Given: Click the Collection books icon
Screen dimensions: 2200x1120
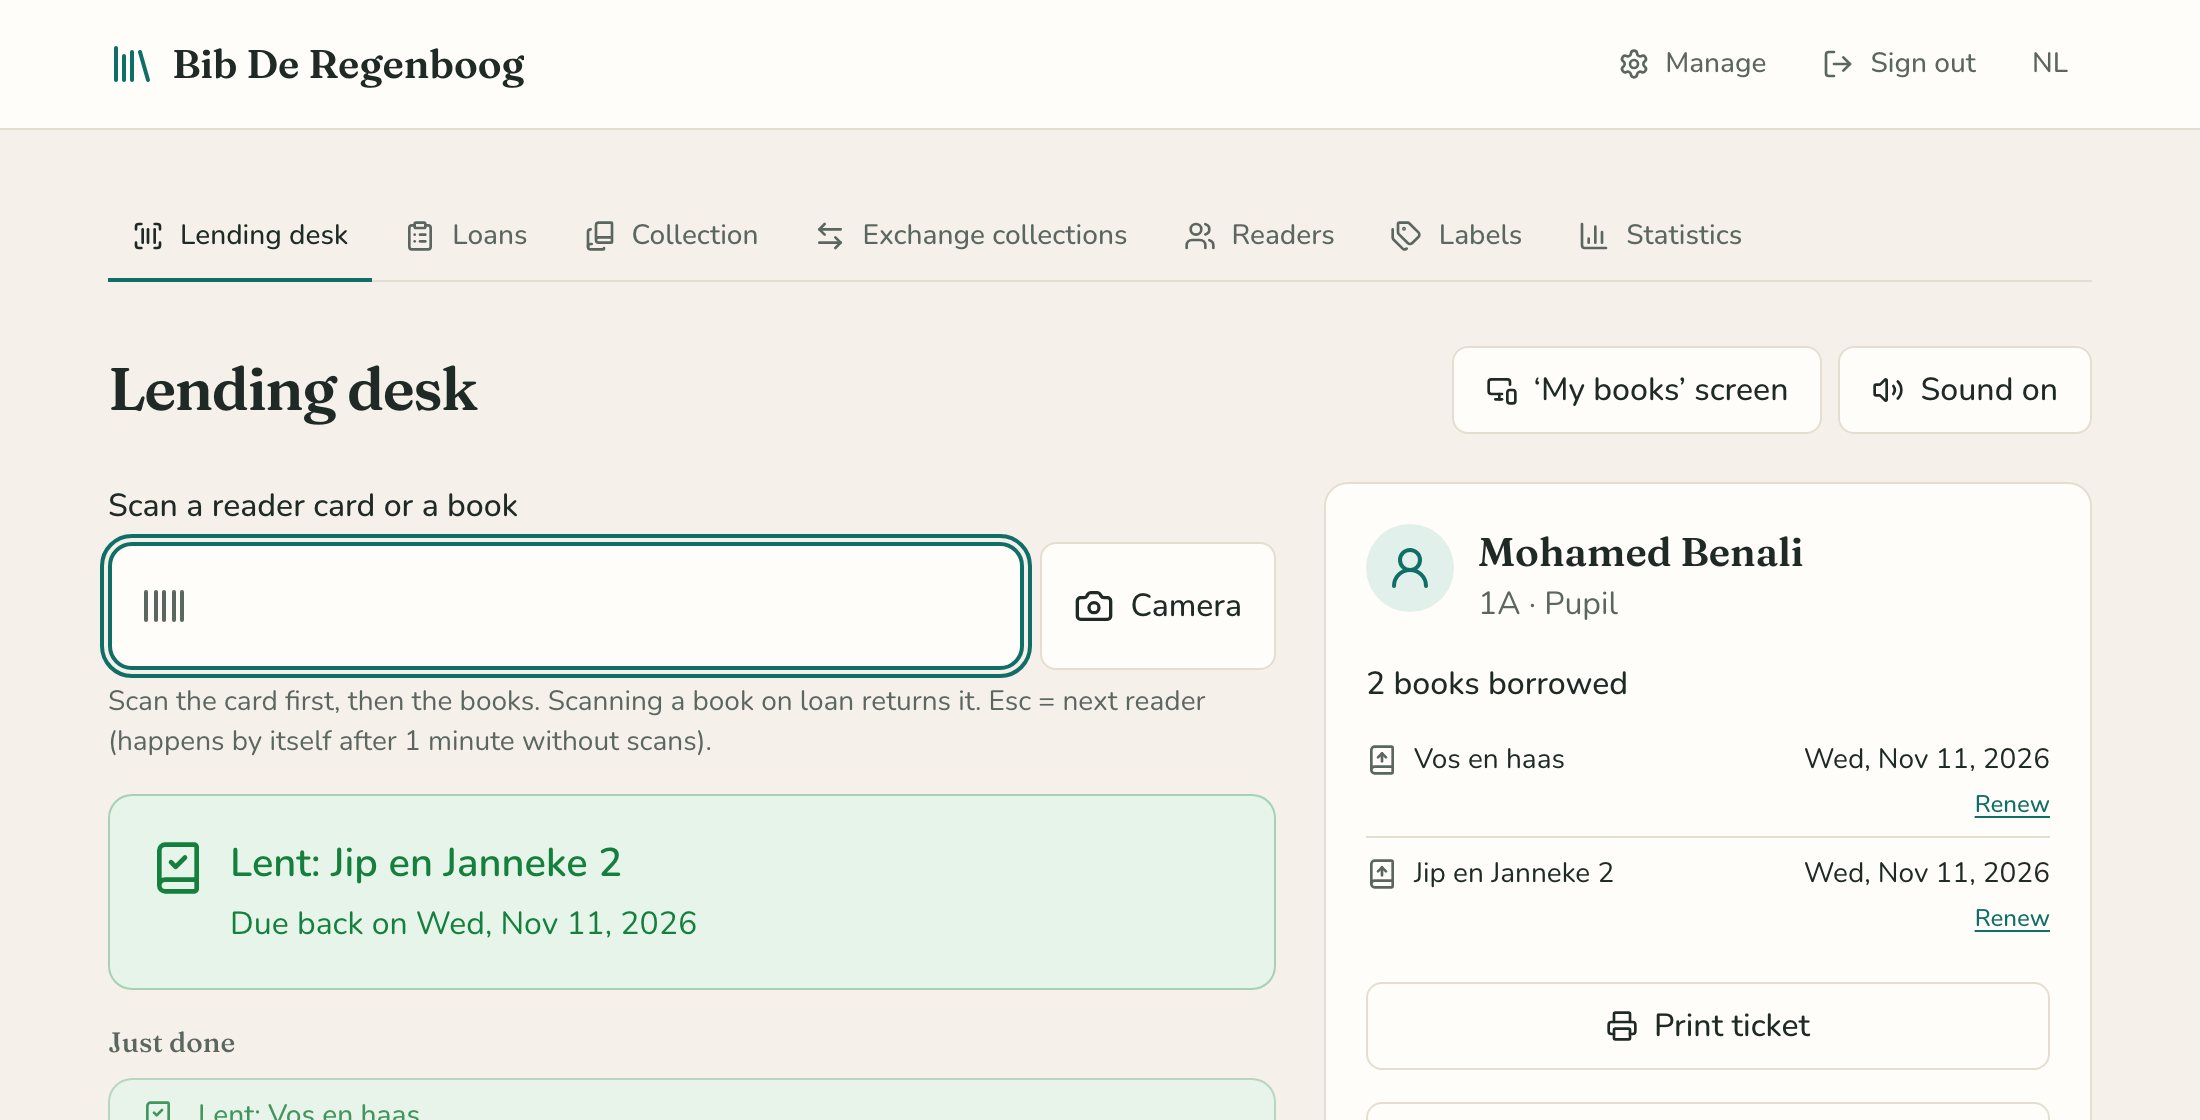Looking at the screenshot, I should 600,236.
